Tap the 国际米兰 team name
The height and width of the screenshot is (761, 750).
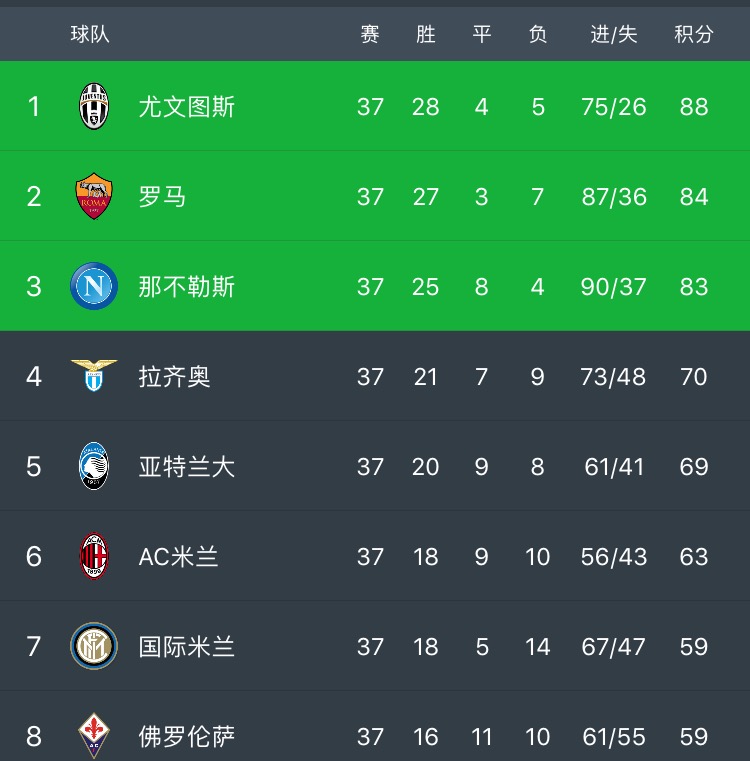(187, 646)
